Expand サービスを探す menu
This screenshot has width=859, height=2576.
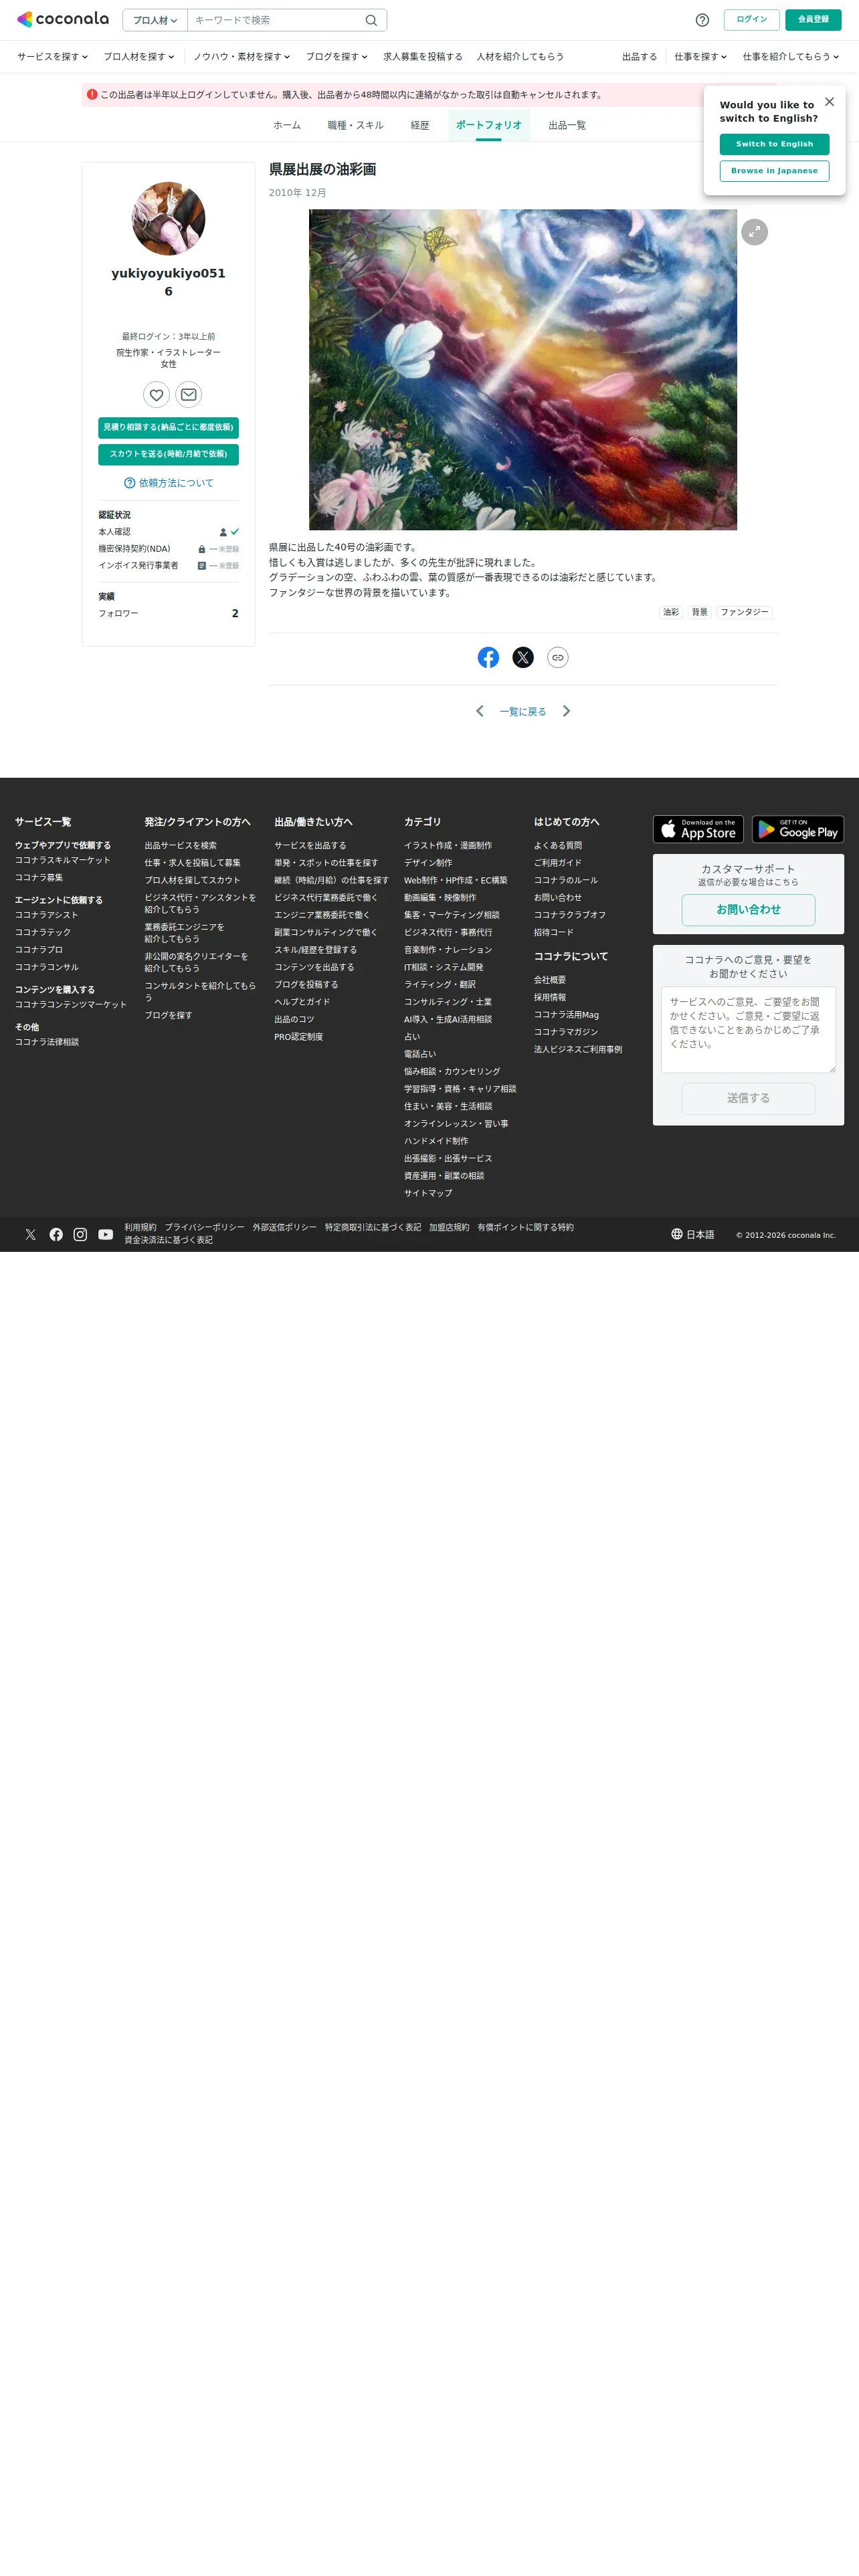52,57
